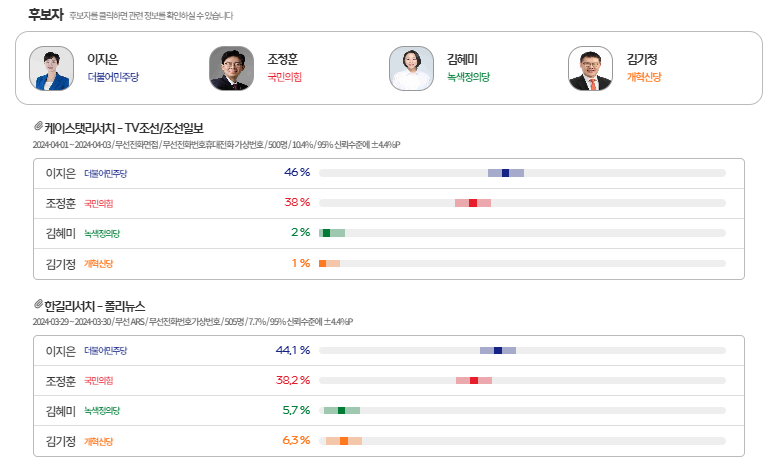Open candidate 김기정's profile photo

pos(590,68)
